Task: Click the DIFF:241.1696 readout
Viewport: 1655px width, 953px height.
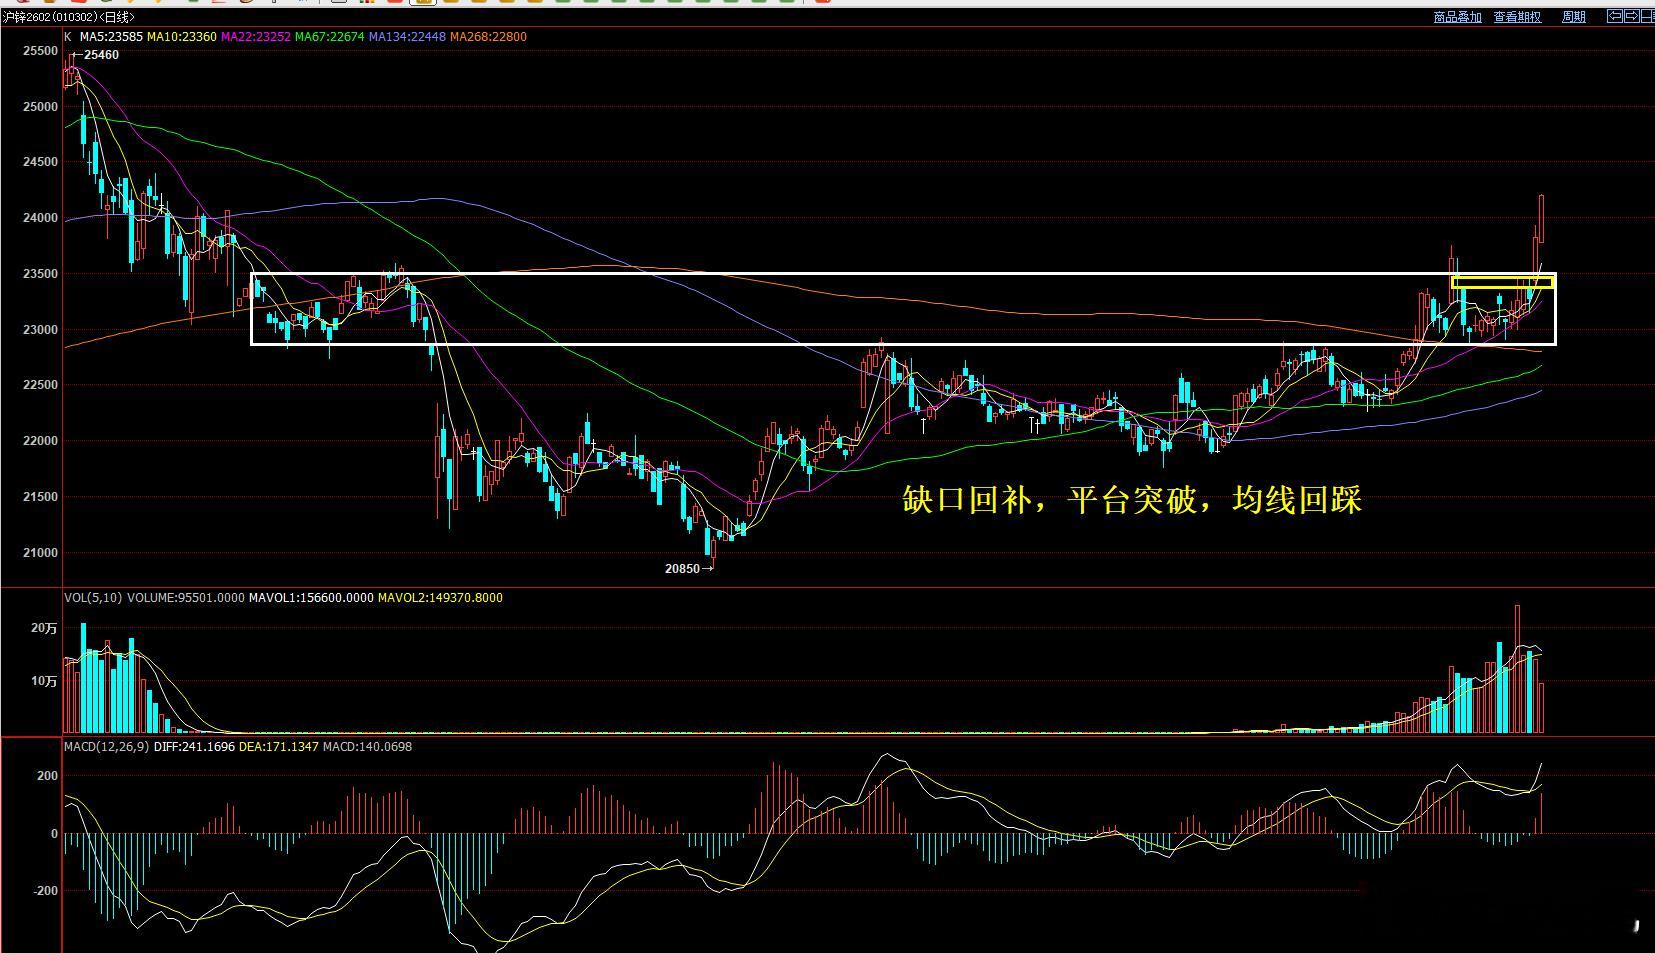Action: [194, 747]
